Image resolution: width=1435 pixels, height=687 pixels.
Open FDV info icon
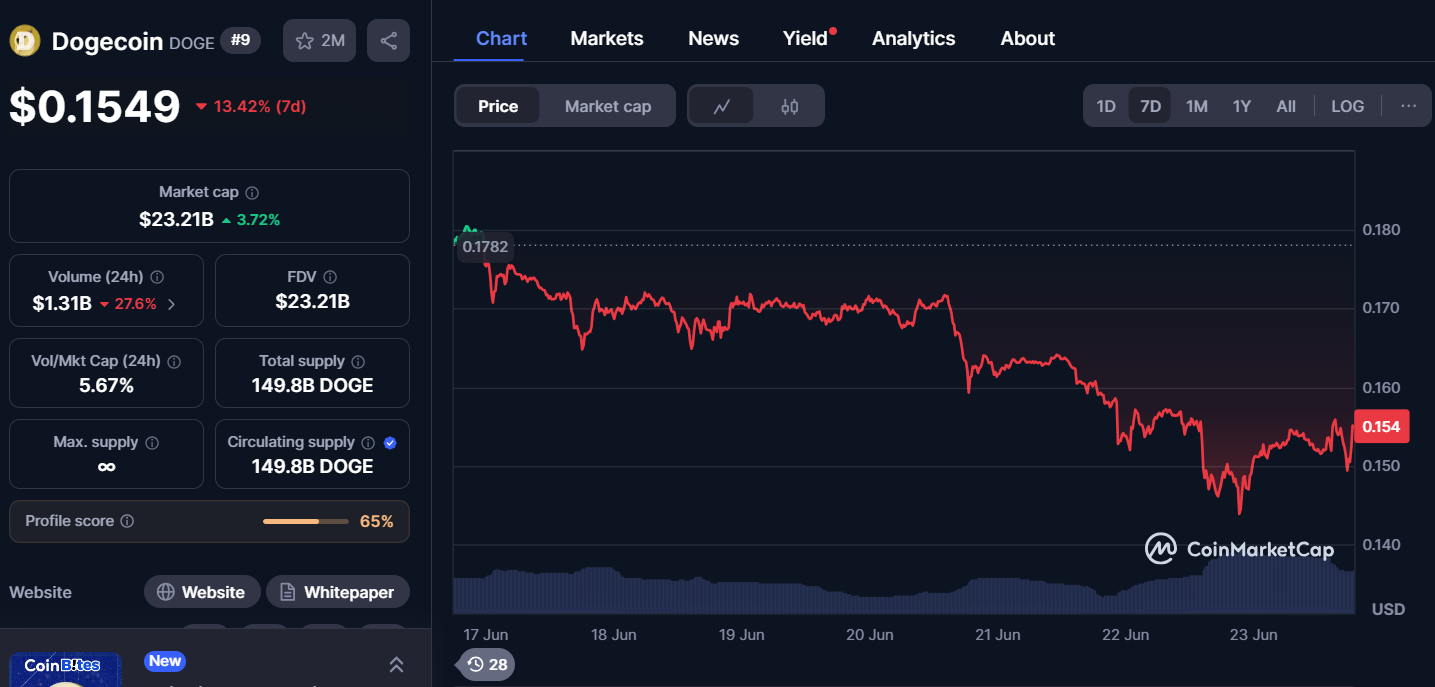point(330,277)
